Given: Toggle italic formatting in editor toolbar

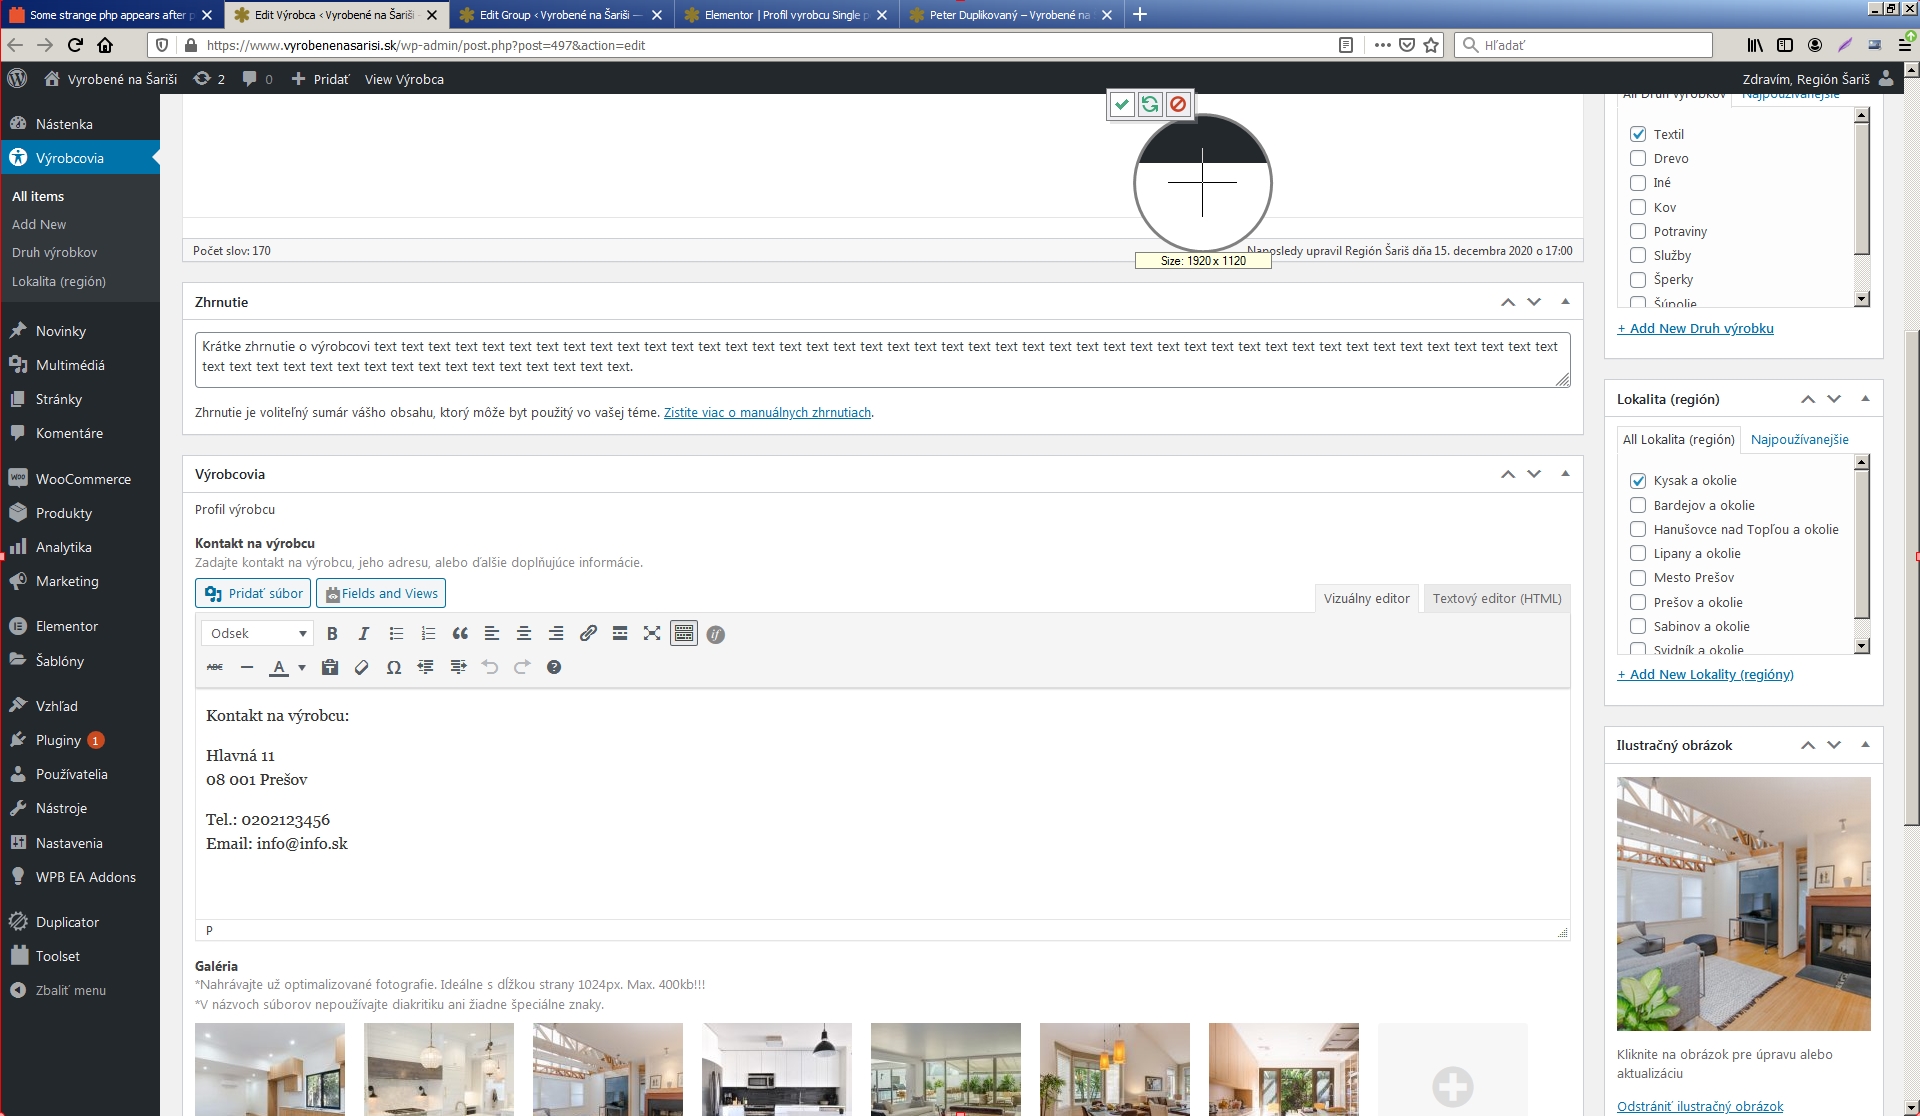Looking at the screenshot, I should tap(364, 634).
